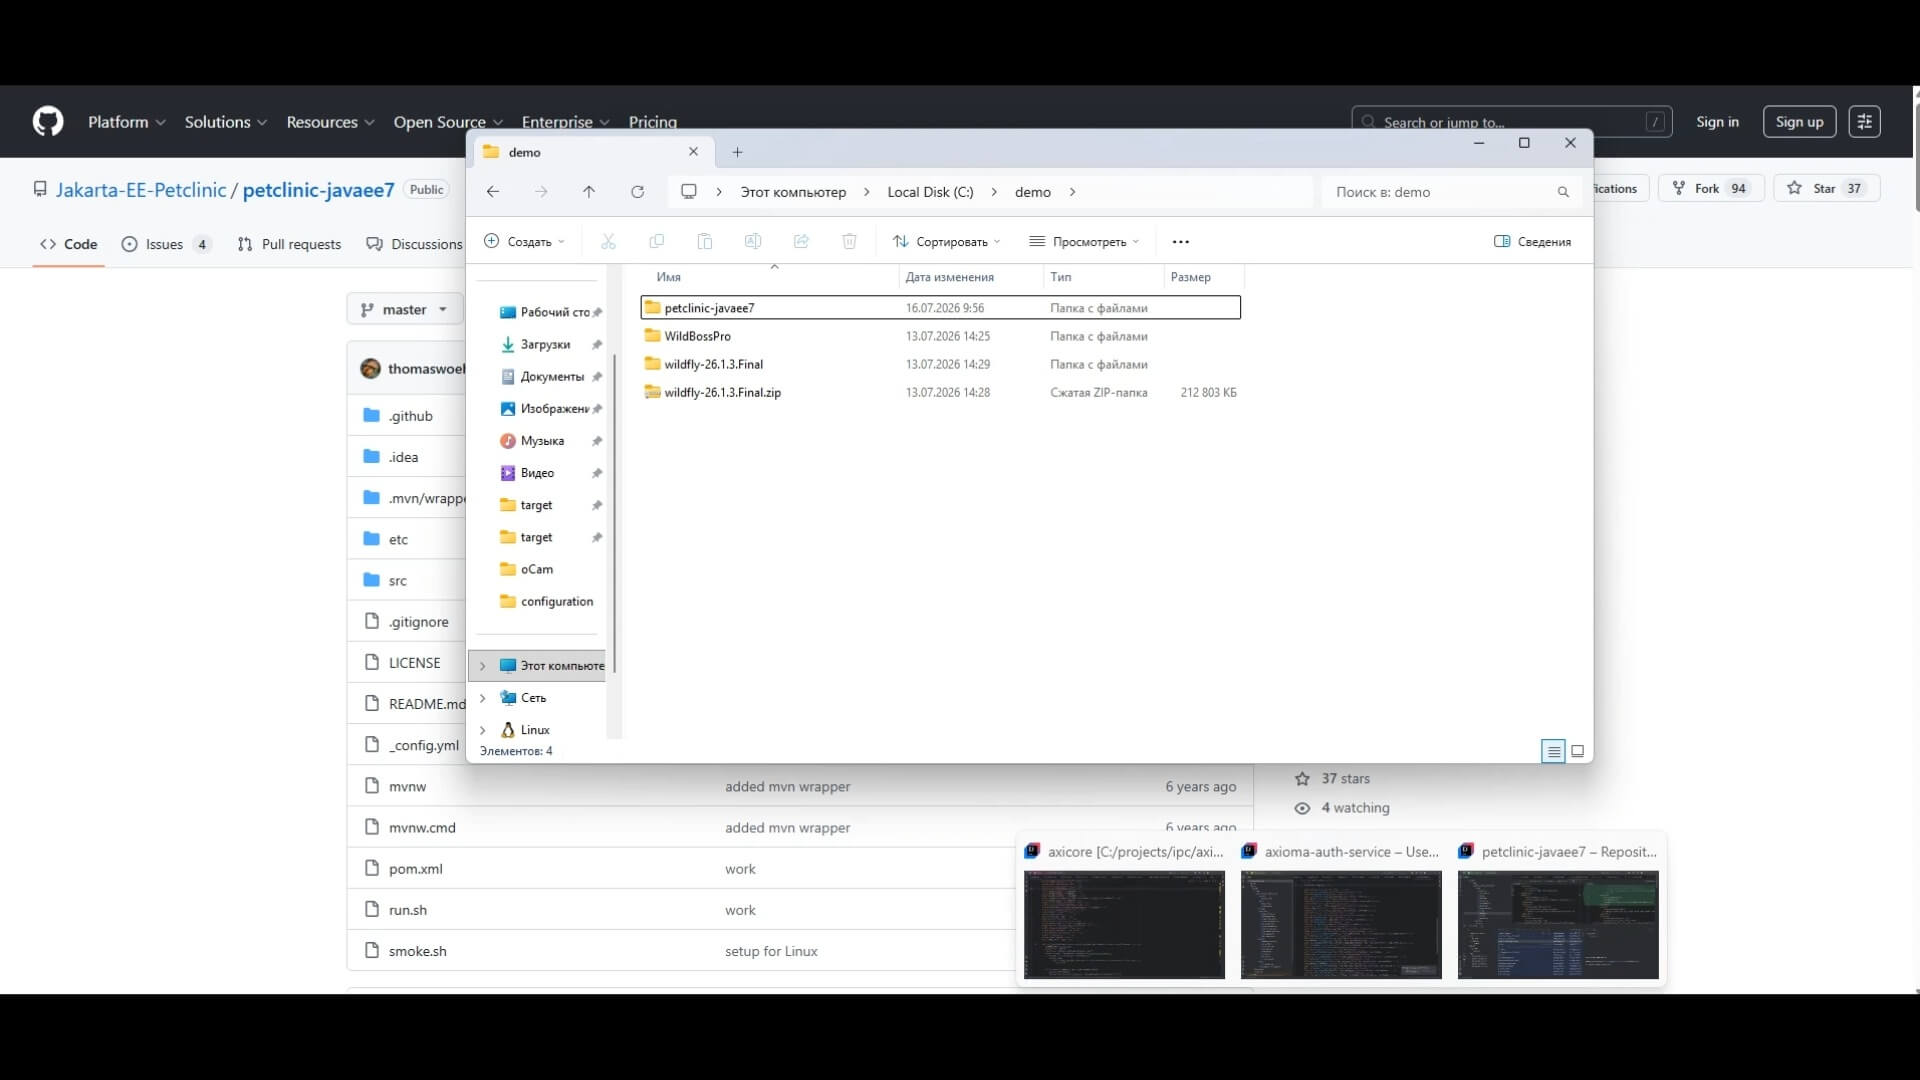The image size is (1920, 1080).
Task: Open run.sh file on GitHub
Action: coord(408,910)
